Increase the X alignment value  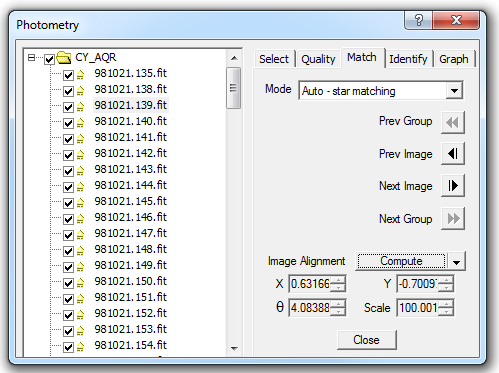point(339,280)
